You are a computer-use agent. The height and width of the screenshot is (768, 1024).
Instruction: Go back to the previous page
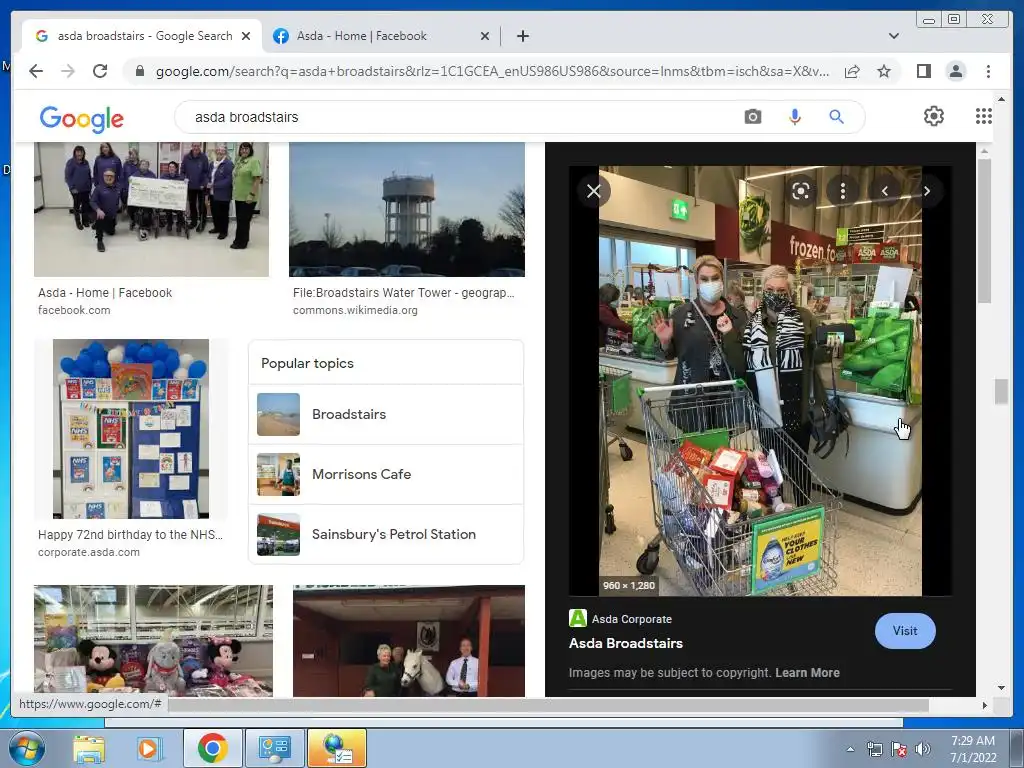pyautogui.click(x=36, y=71)
